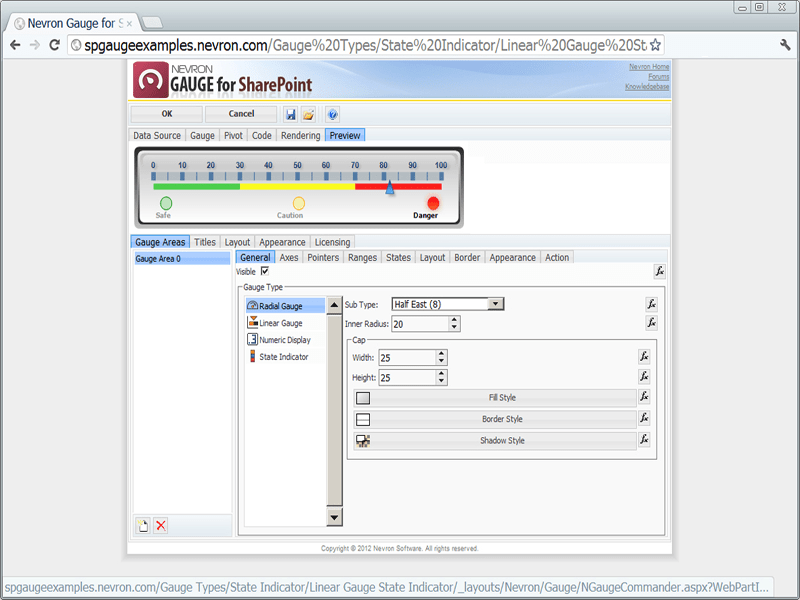This screenshot has width=800, height=600.
Task: Open a new browser tab
Action: click(x=152, y=22)
